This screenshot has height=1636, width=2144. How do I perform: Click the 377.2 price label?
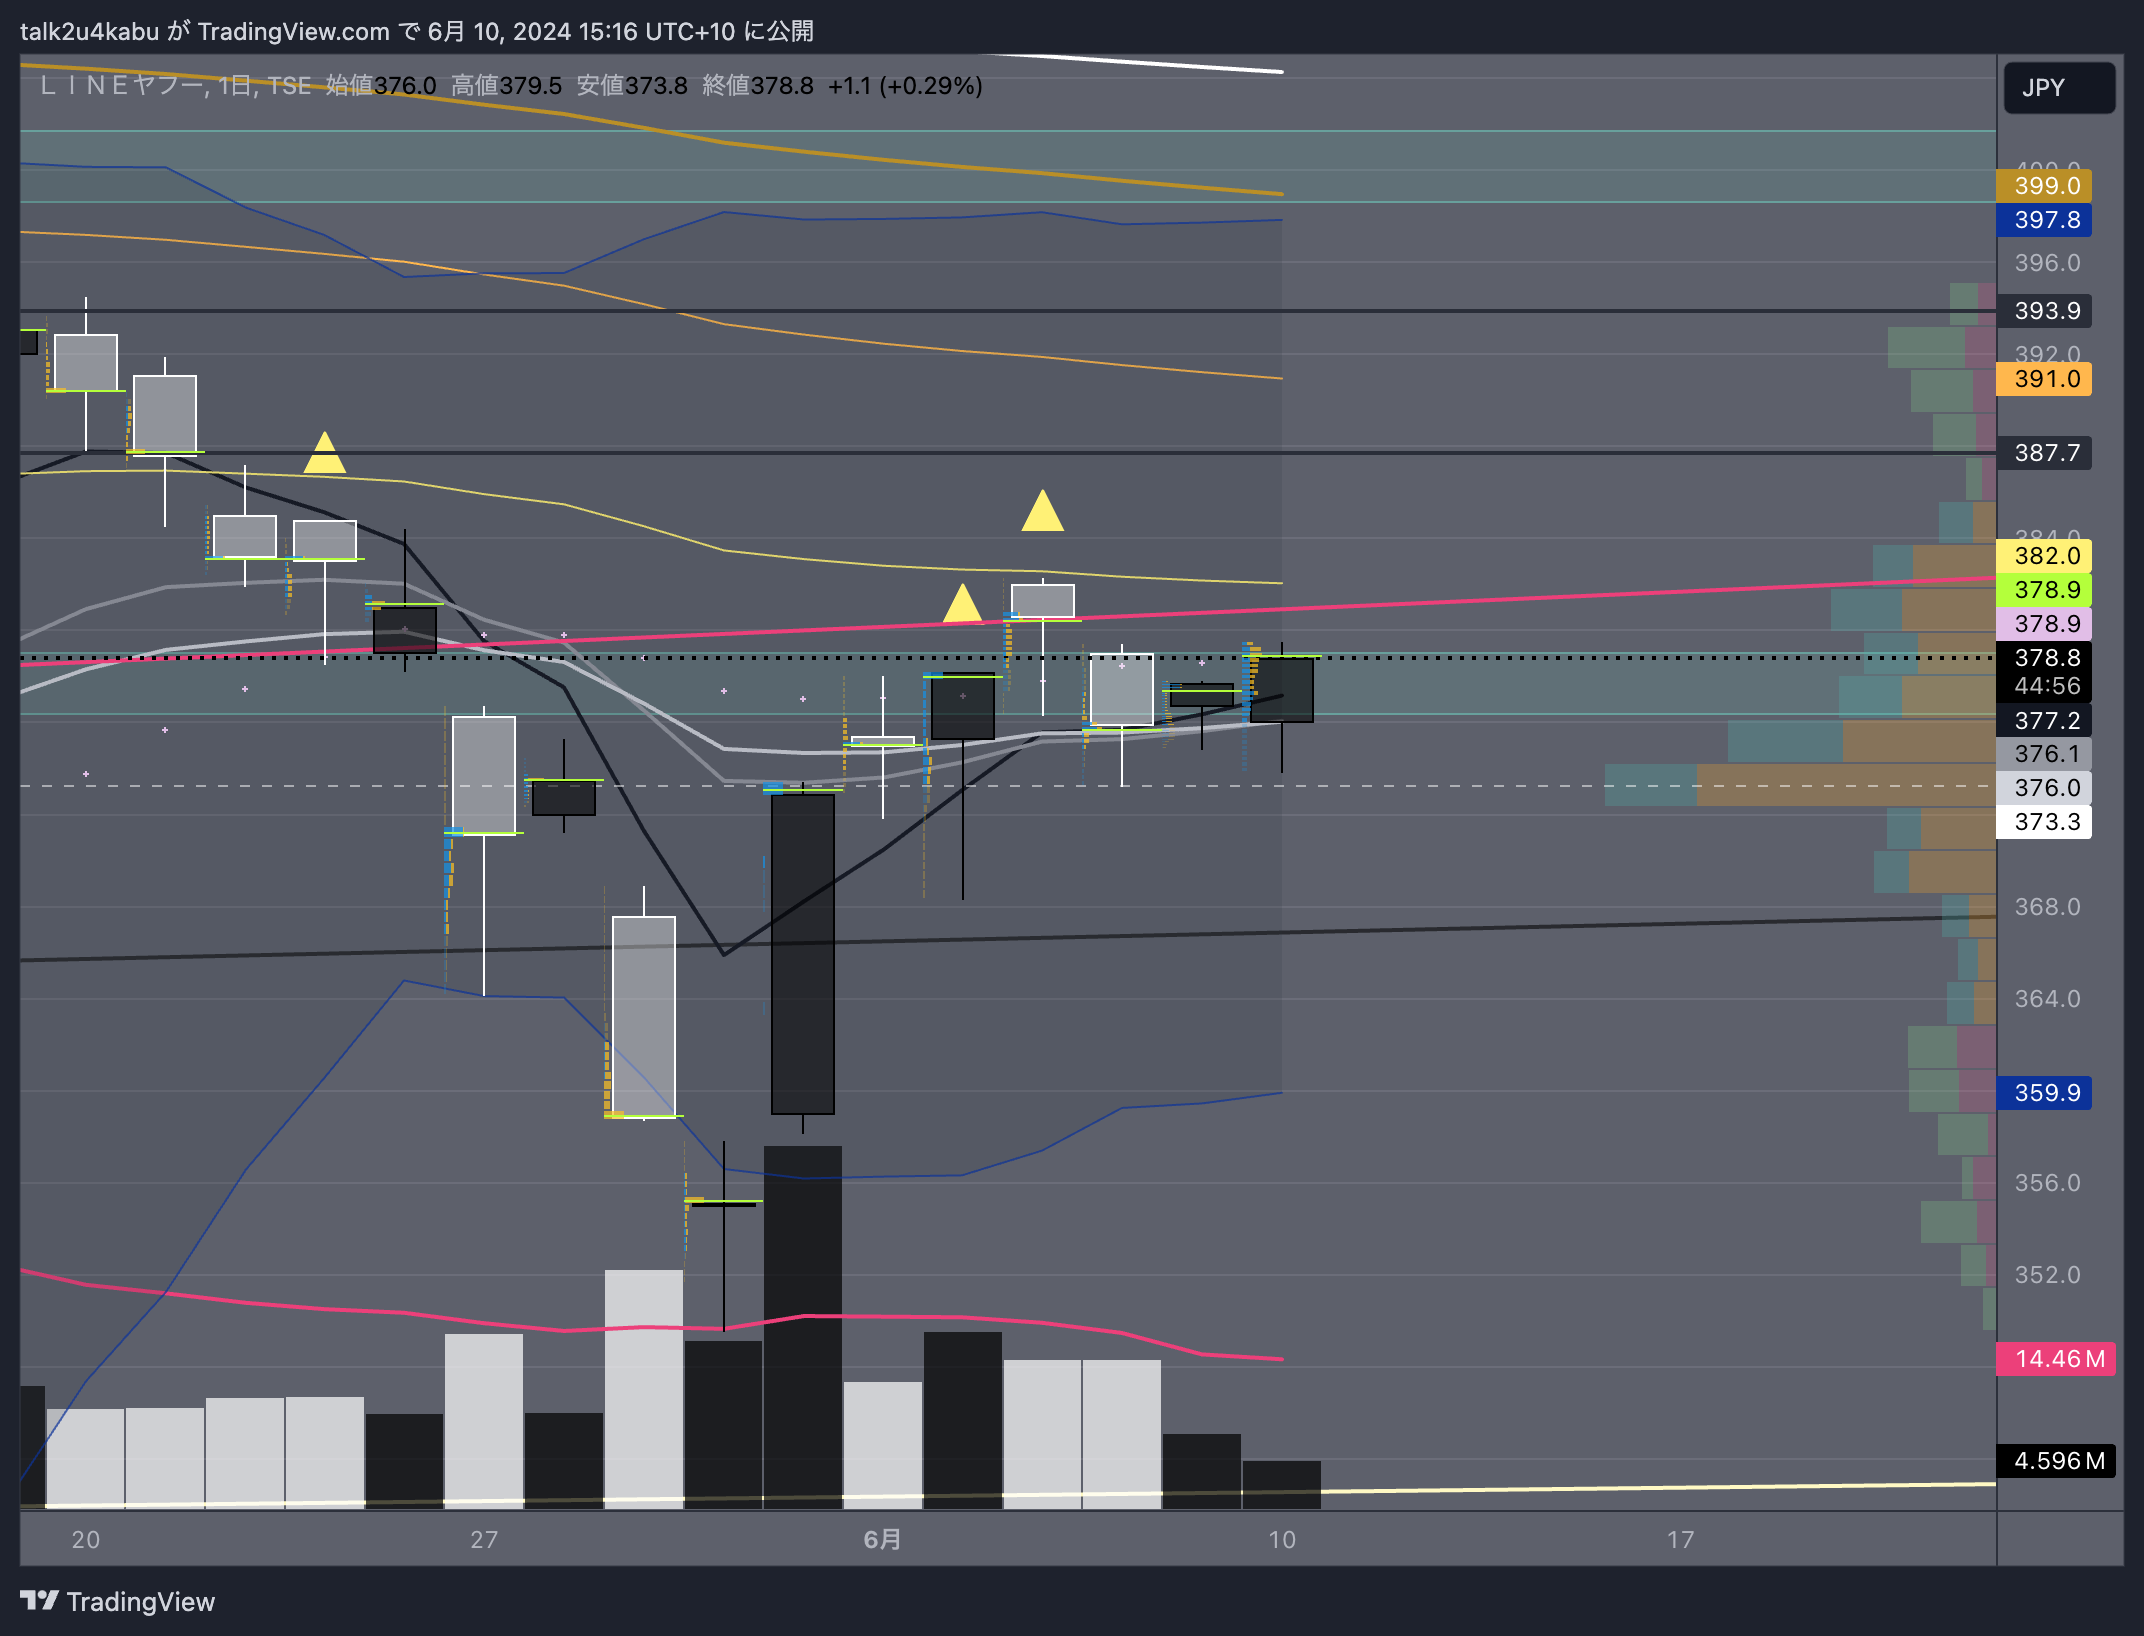tap(2044, 721)
